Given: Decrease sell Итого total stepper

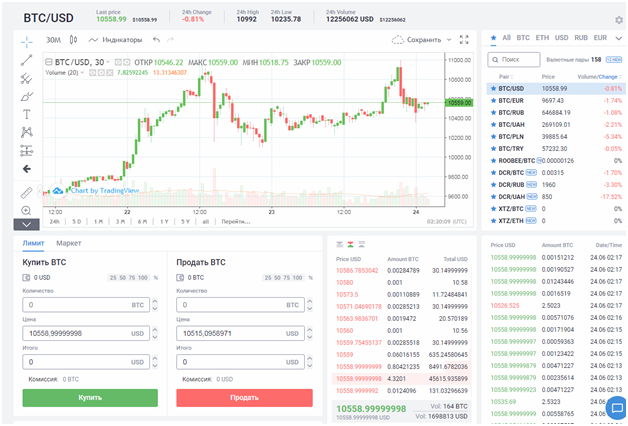Looking at the screenshot, I should point(309,366).
